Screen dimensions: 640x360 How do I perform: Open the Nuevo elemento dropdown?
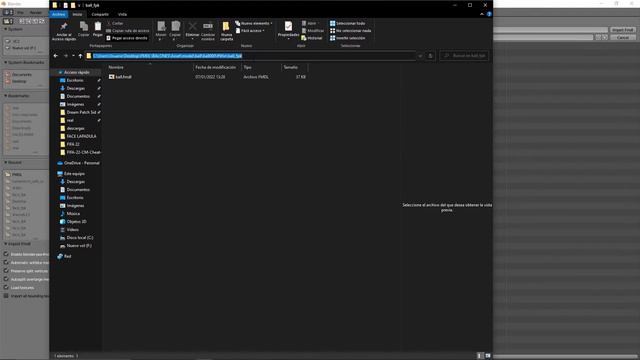click(254, 23)
